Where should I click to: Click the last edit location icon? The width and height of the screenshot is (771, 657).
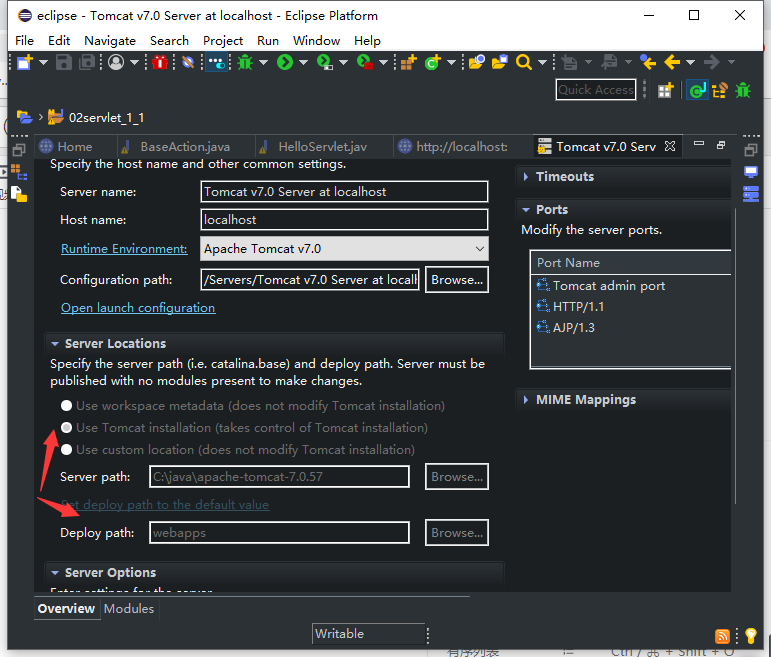tap(648, 62)
